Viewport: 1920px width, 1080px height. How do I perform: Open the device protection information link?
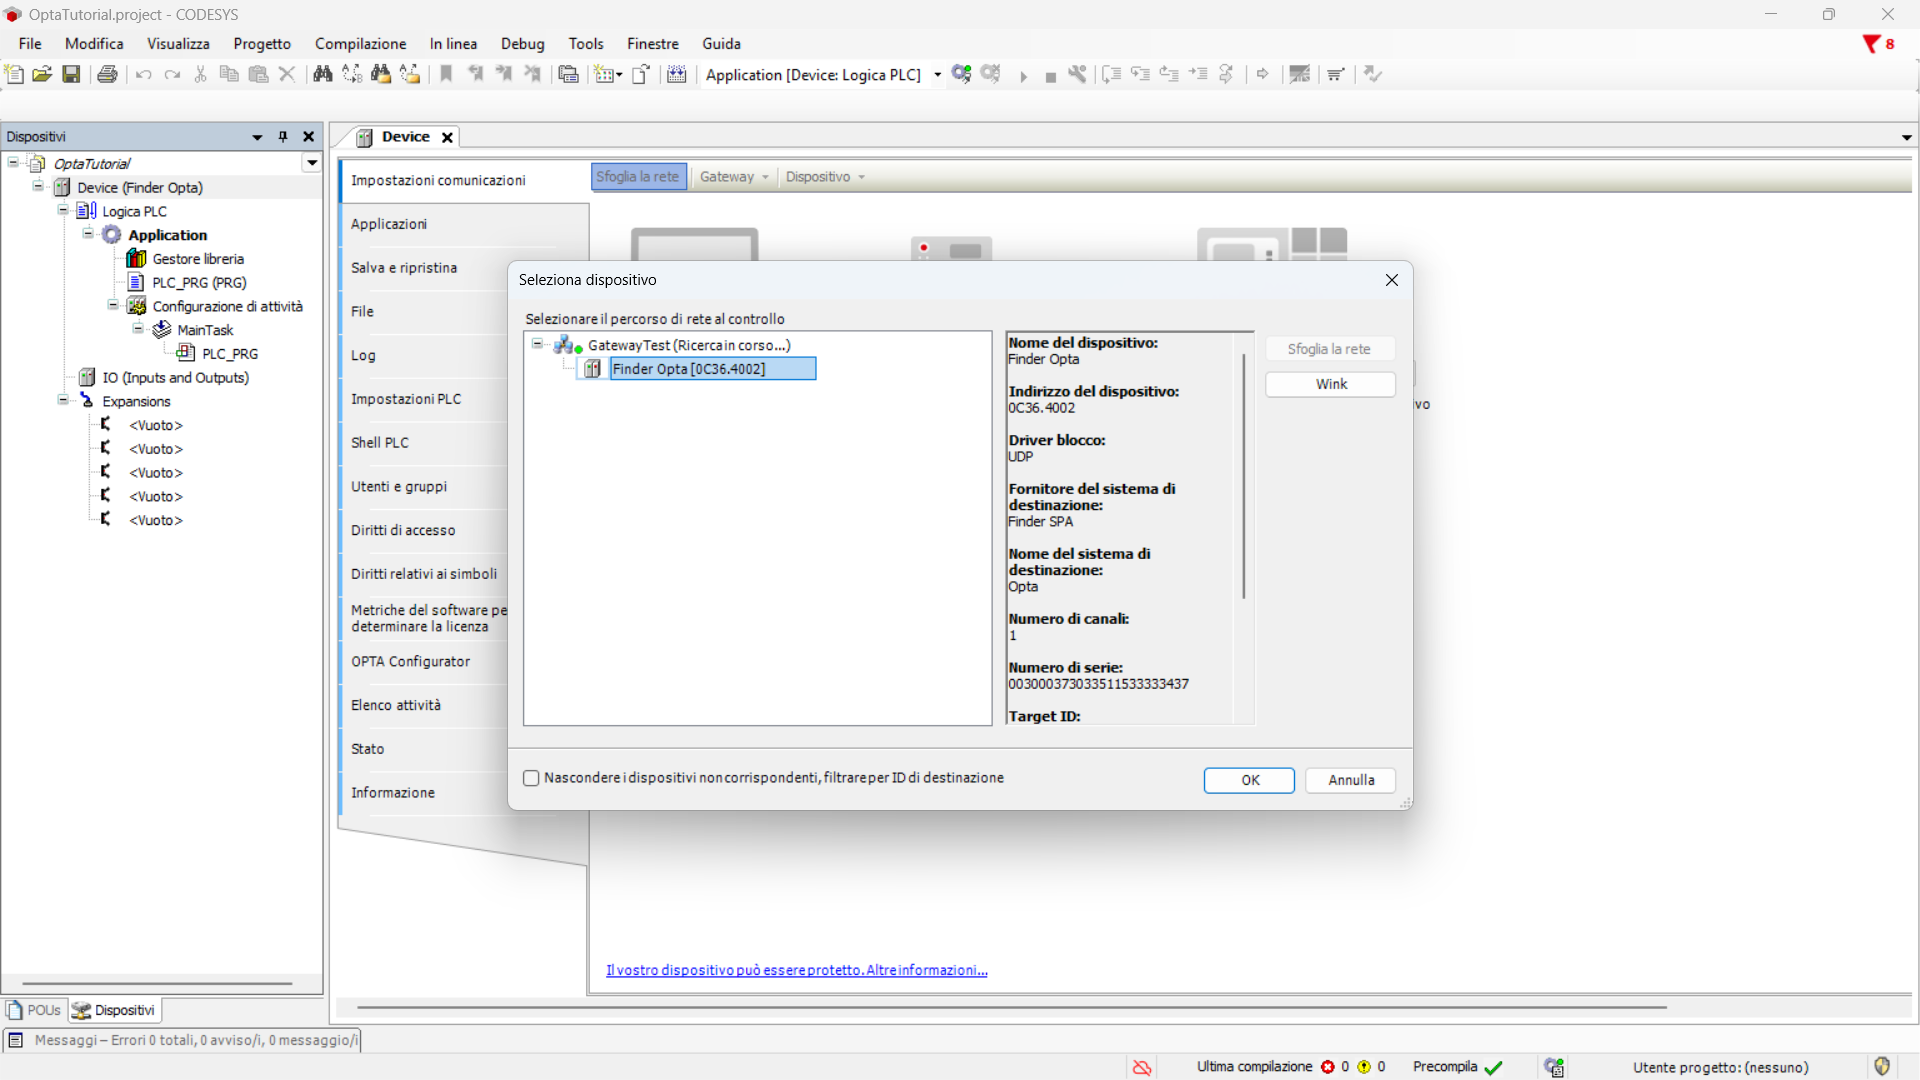[796, 970]
